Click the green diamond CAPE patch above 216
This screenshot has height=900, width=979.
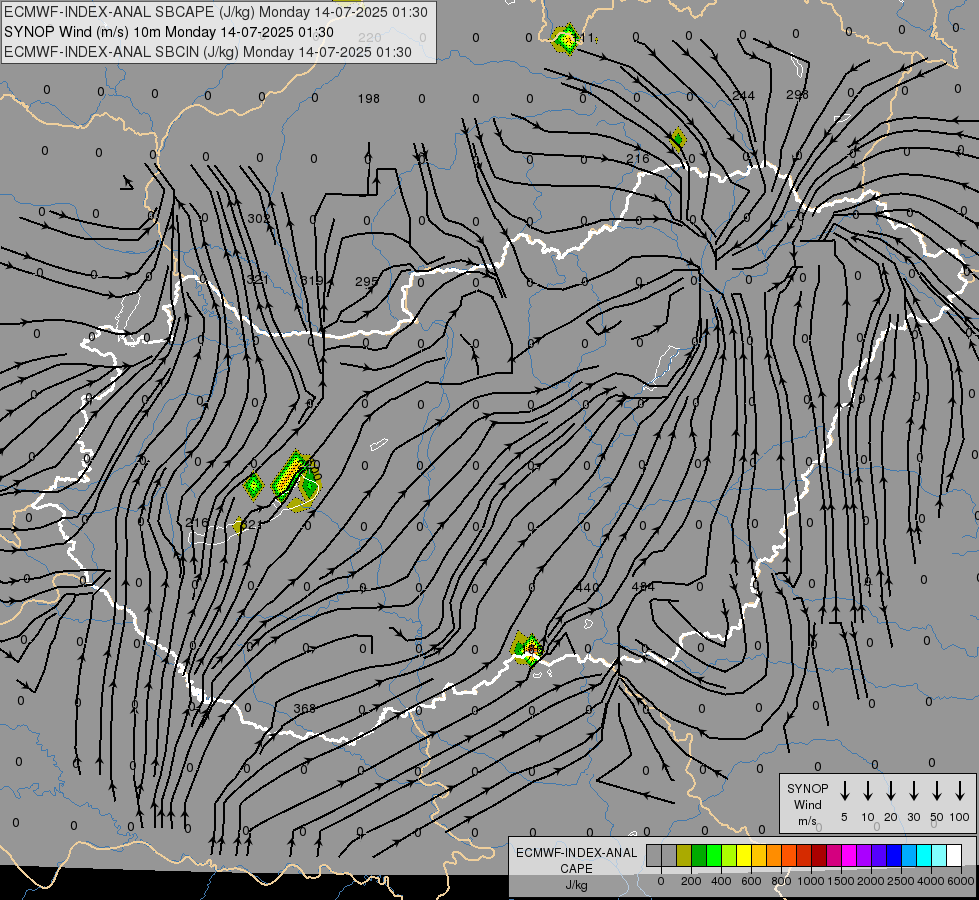(x=678, y=139)
